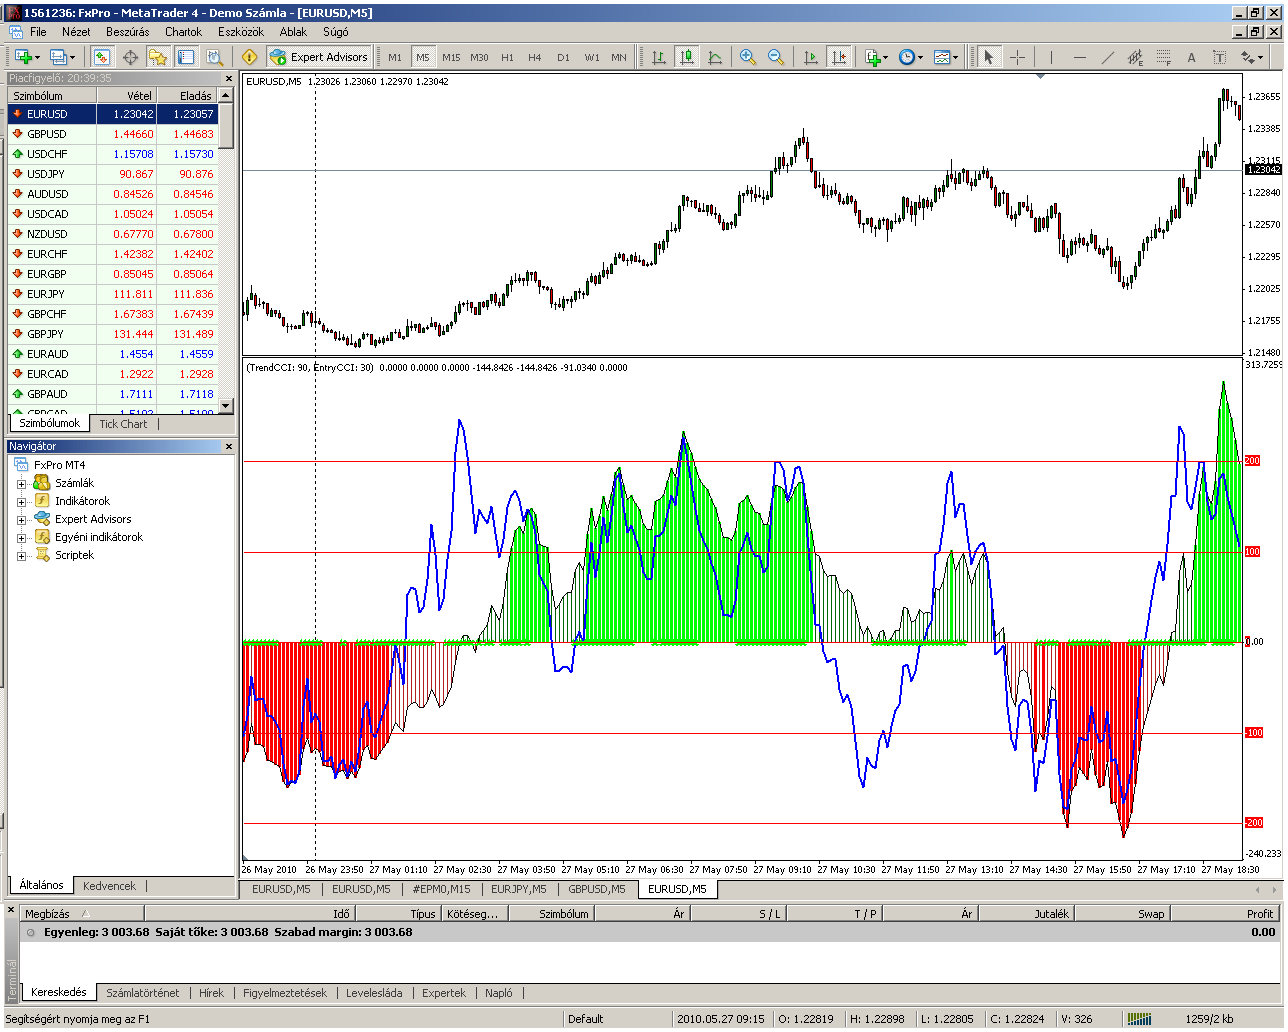Switch chart to H4 timeframe
This screenshot has width=1288, height=1032.
tap(535, 57)
